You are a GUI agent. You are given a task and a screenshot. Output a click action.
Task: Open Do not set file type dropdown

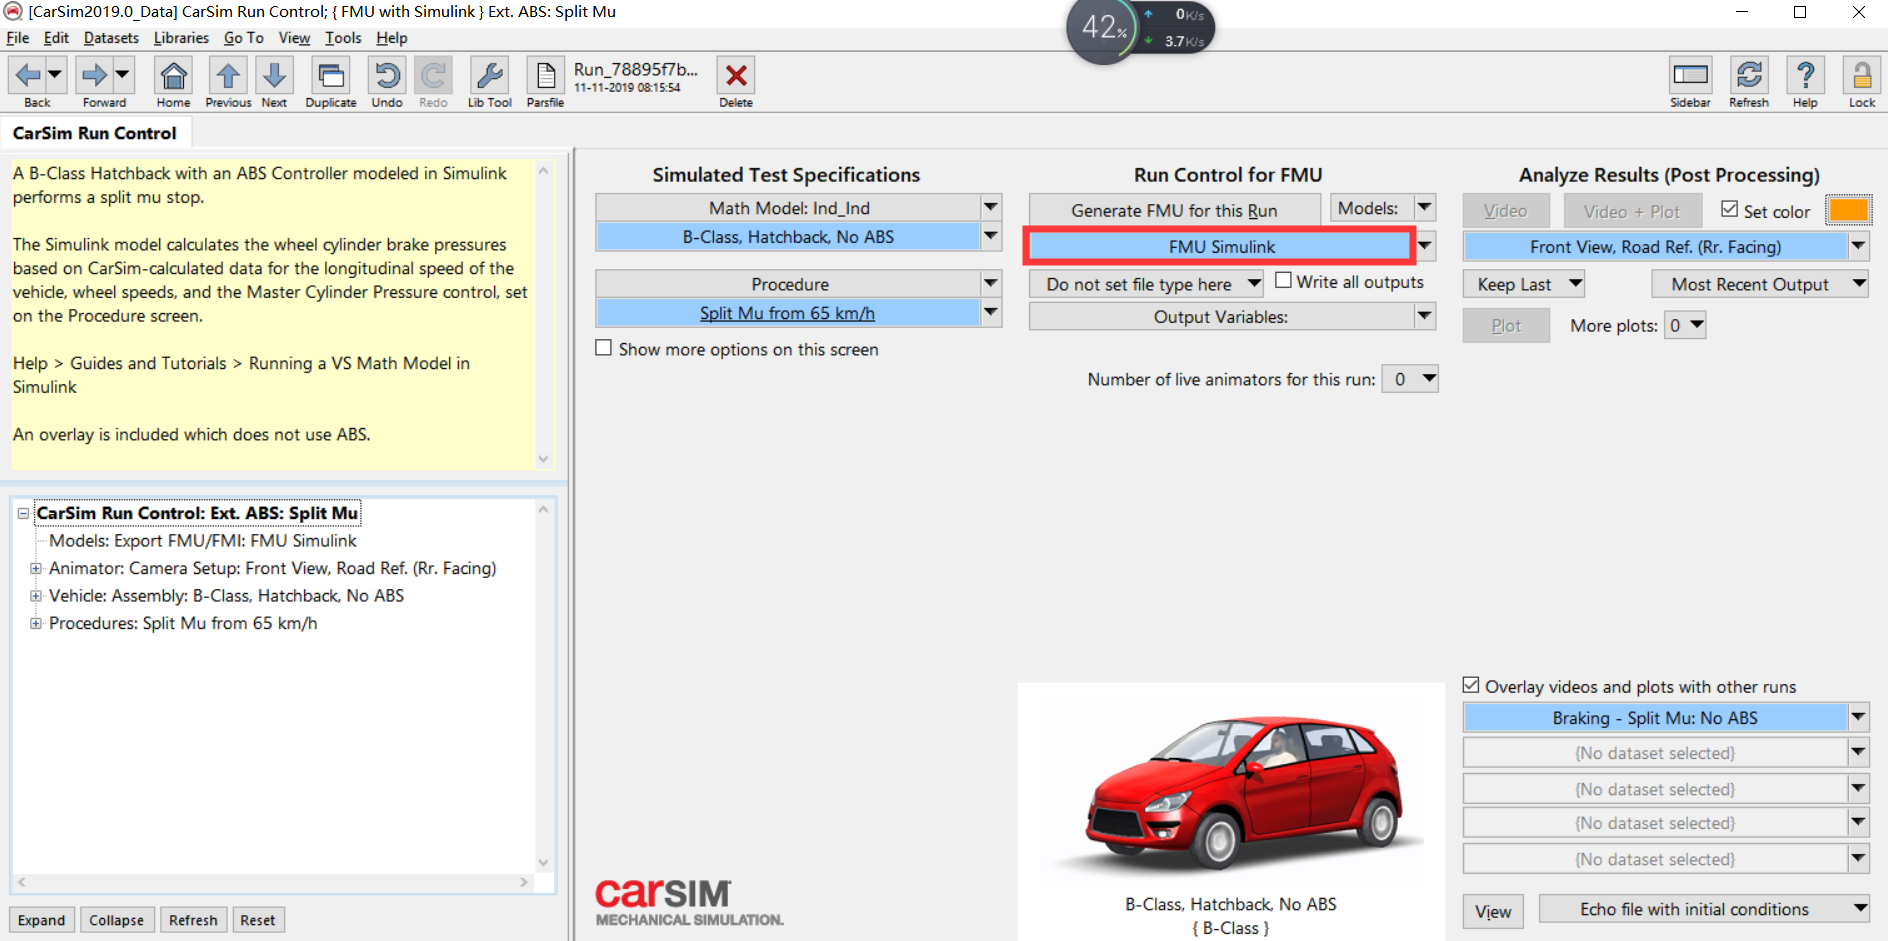click(1146, 284)
